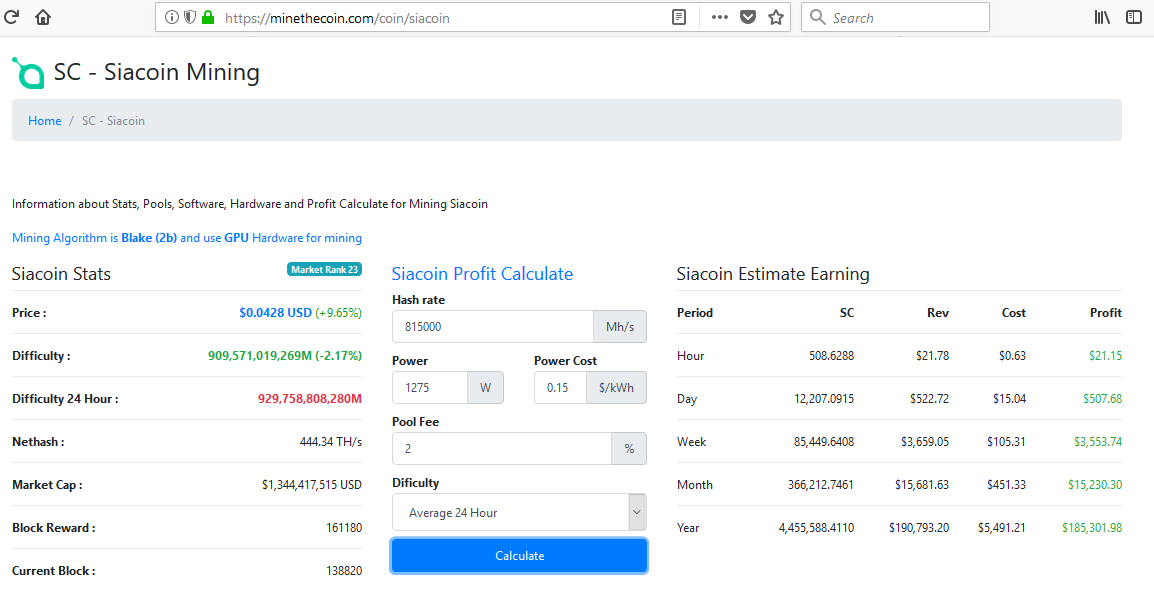Viewport: 1154px width, 598px height.
Task: Click the Nethash 444.34 TH/s value
Action: tap(330, 441)
